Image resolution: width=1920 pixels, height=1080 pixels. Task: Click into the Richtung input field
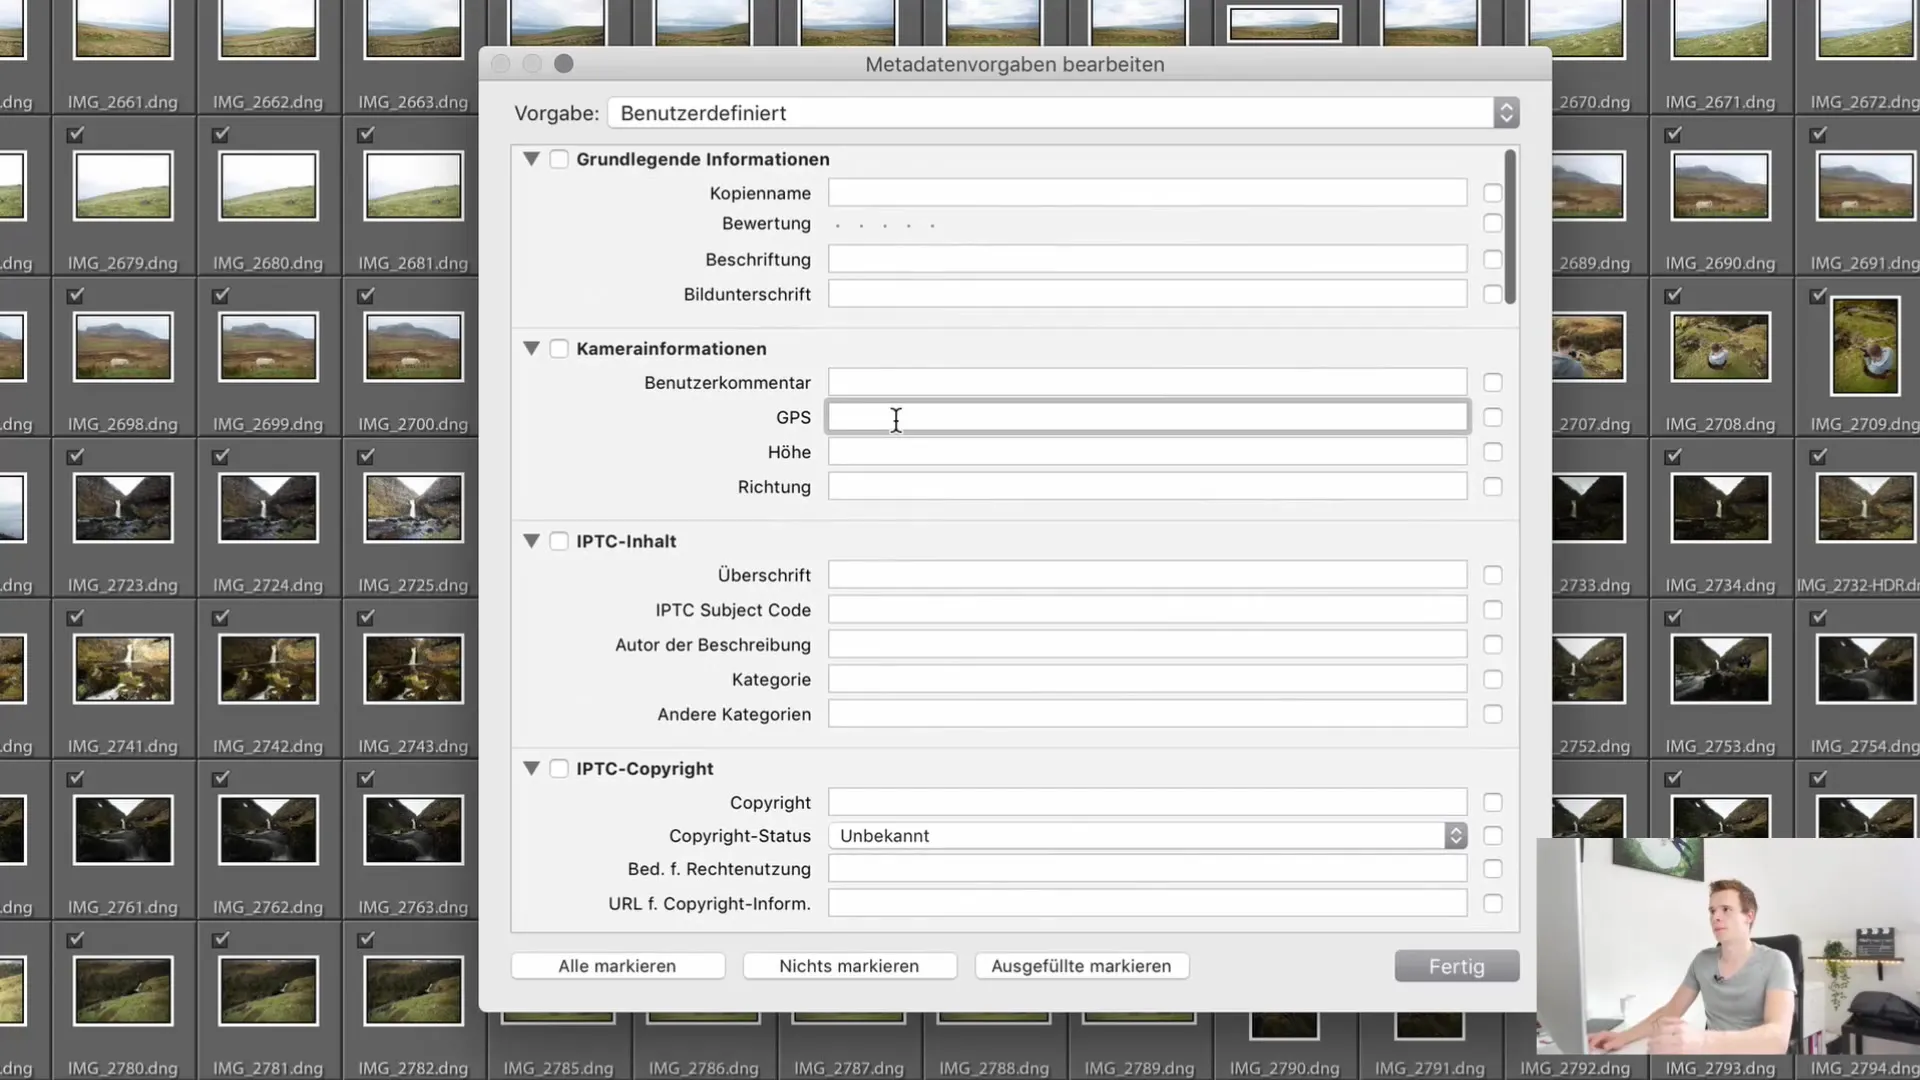coord(1147,487)
